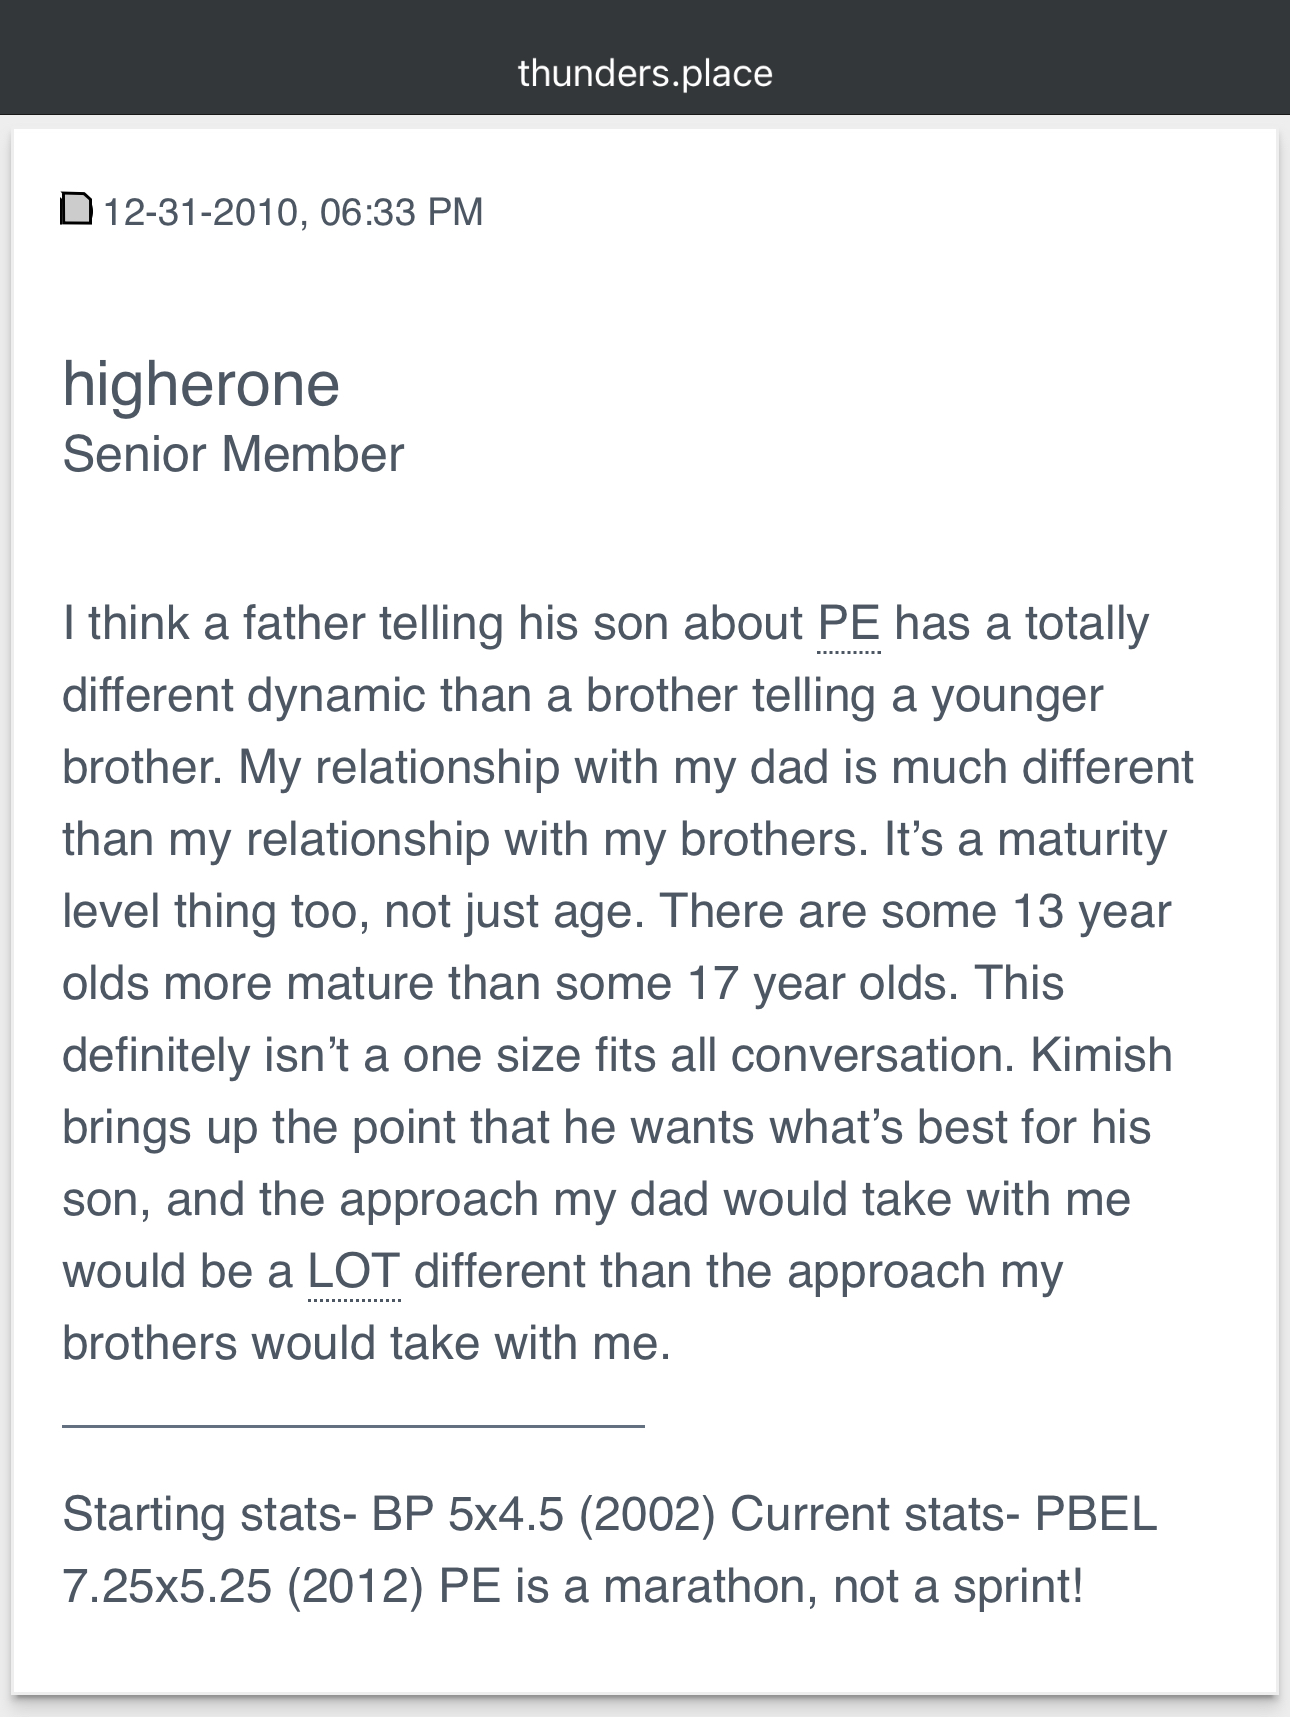Click '13 year' text in the post
The width and height of the screenshot is (1290, 1717).
[1092, 911]
